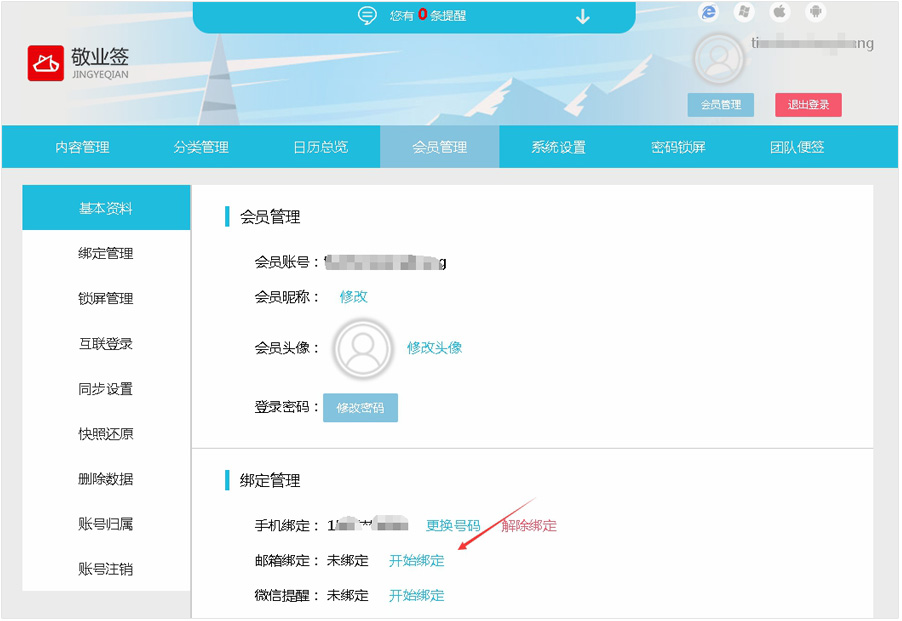The height and width of the screenshot is (621, 902).
Task: Click the Windows platform icon
Action: (744, 12)
